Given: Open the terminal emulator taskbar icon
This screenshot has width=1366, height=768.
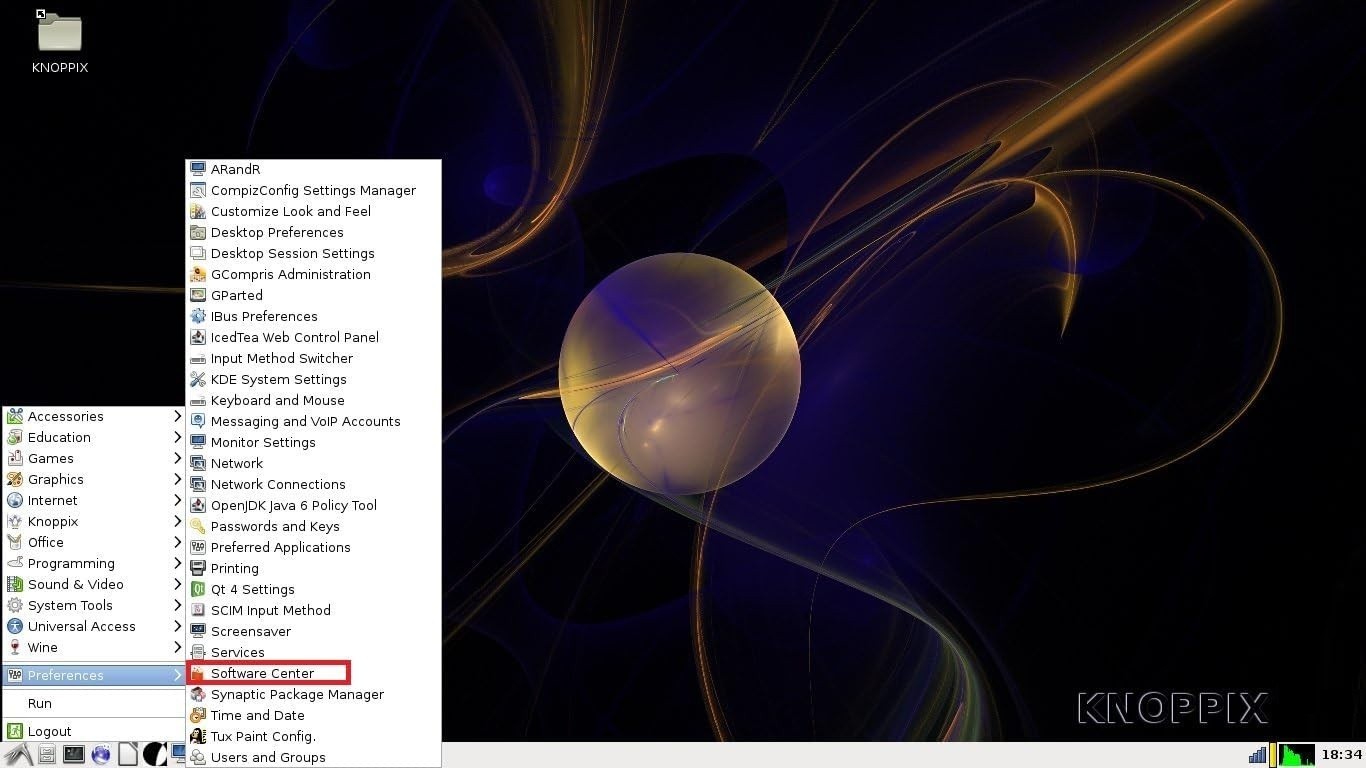Looking at the screenshot, I should click(74, 755).
